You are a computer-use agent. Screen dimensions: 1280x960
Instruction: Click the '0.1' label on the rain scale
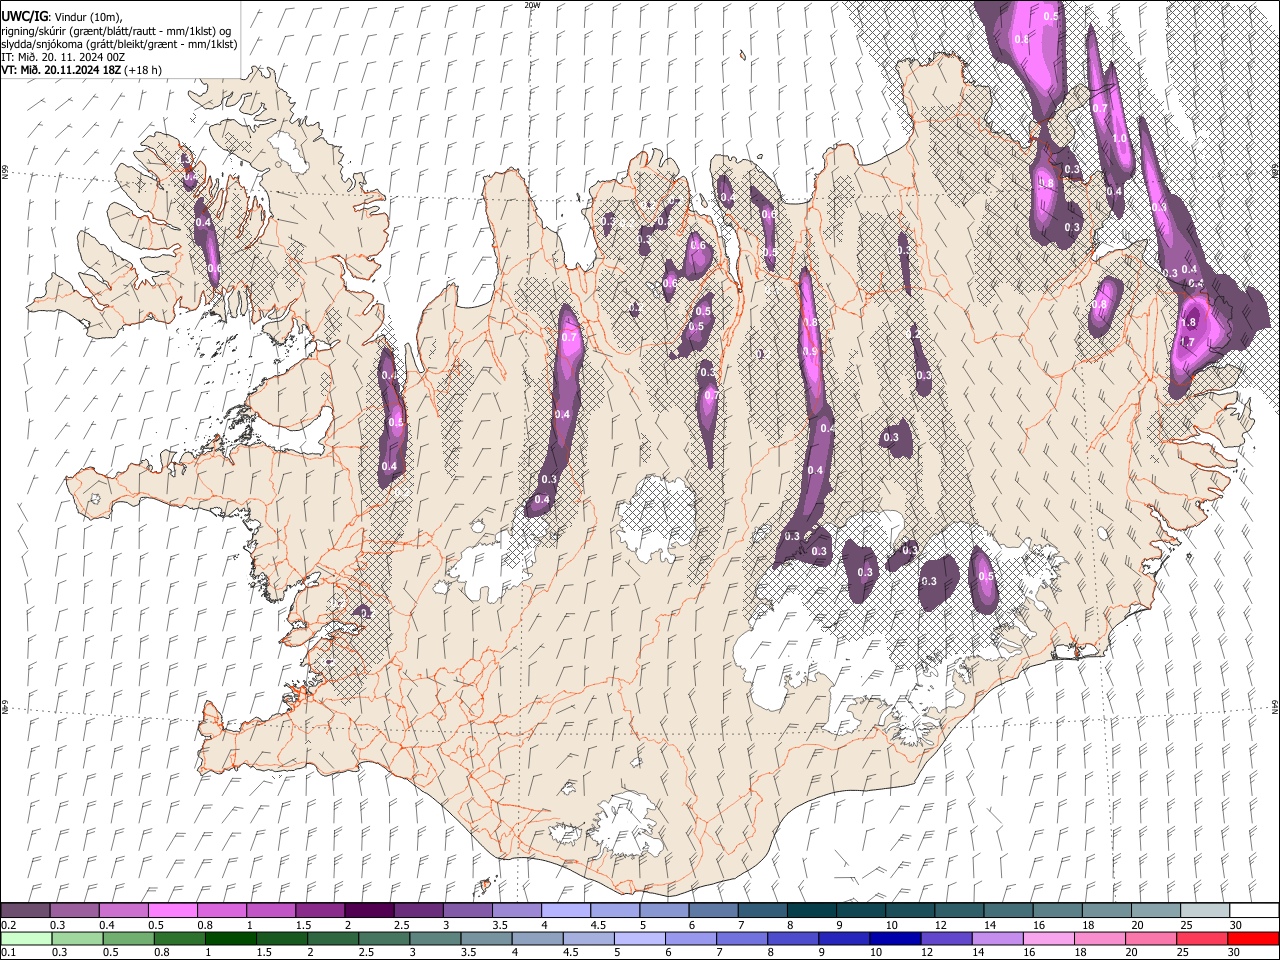8,953
